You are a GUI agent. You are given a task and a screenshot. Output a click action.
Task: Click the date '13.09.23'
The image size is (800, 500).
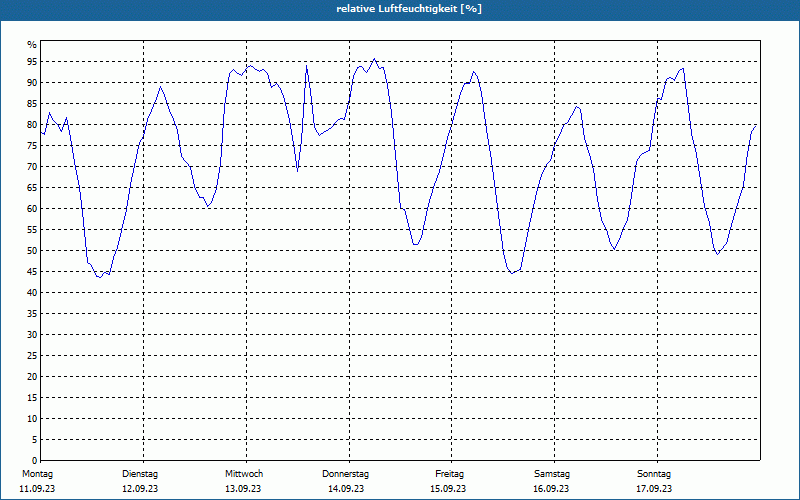tap(243, 489)
